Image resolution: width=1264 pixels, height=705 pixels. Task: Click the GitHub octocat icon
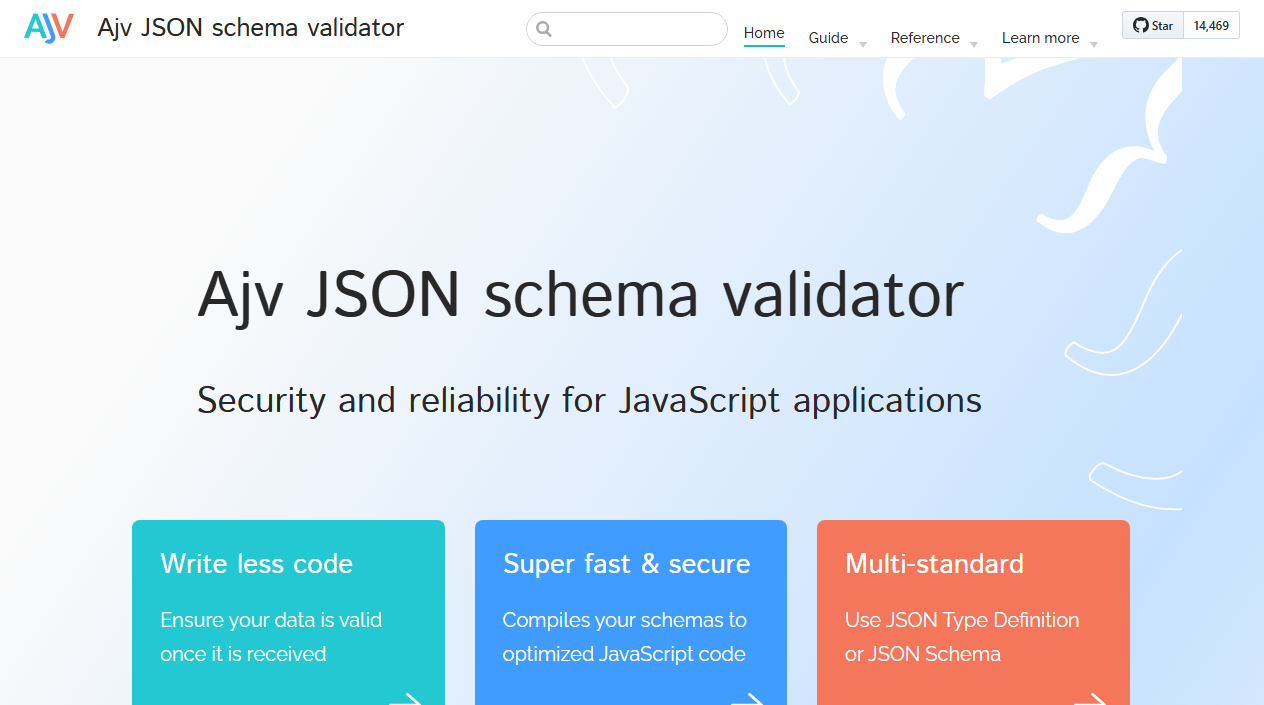[1139, 25]
